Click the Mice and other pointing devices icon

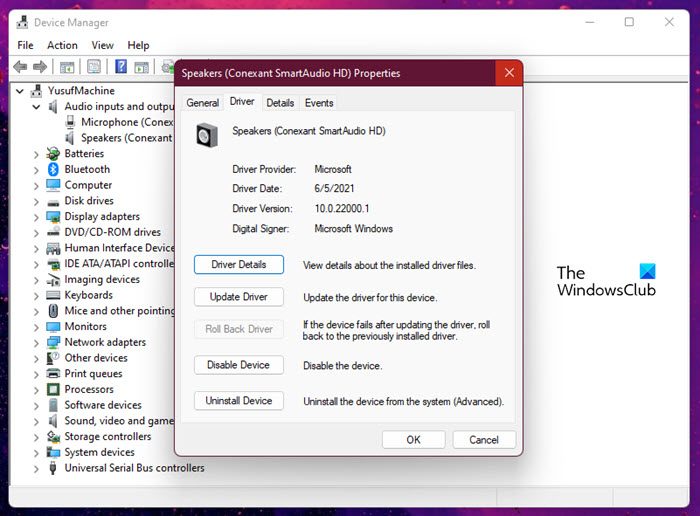pyautogui.click(x=53, y=311)
